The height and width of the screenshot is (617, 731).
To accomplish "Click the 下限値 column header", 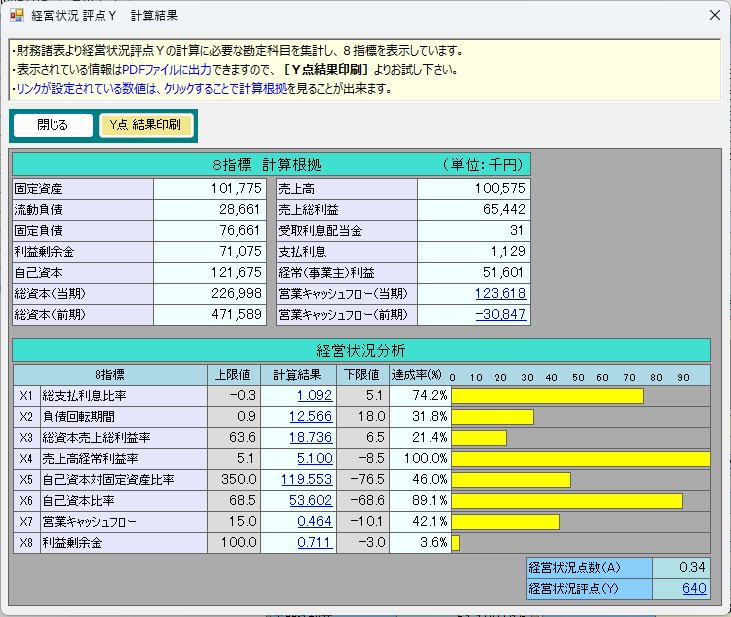I will click(363, 375).
